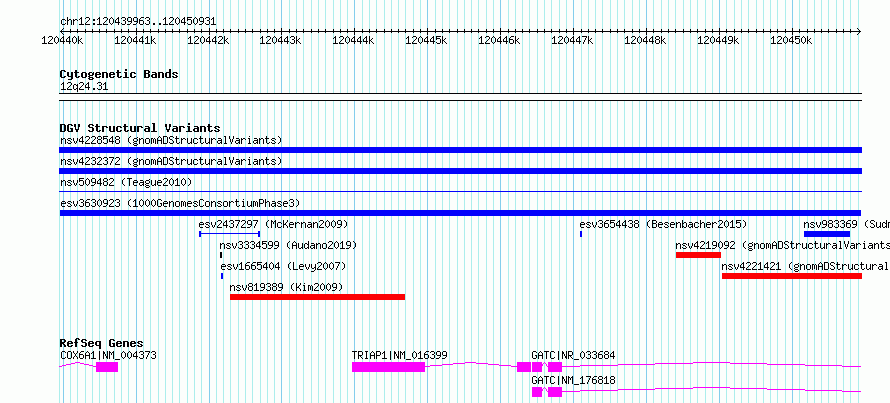Open the esv3630923 1000Genomes variant bar

(x=460, y=213)
